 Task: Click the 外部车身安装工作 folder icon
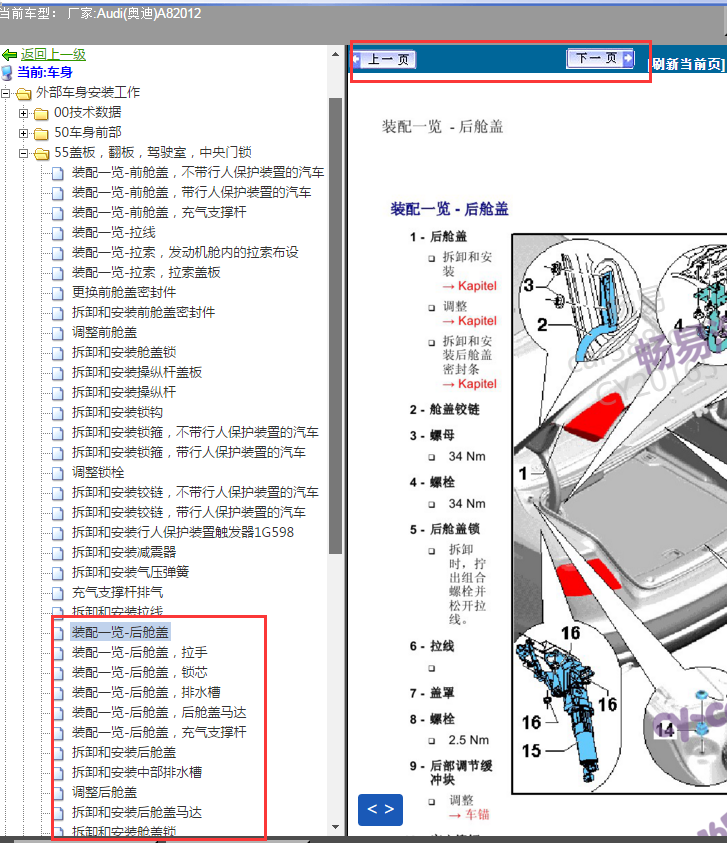click(23, 94)
